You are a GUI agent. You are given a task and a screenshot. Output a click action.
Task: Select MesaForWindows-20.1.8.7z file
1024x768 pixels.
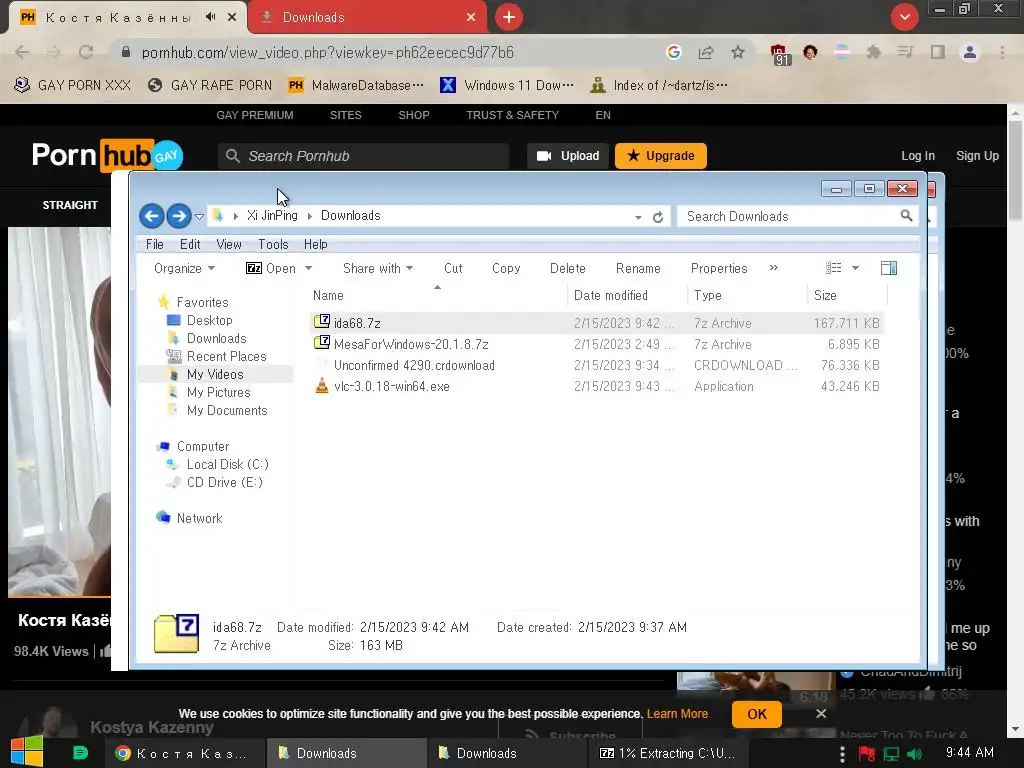(x=597, y=344)
